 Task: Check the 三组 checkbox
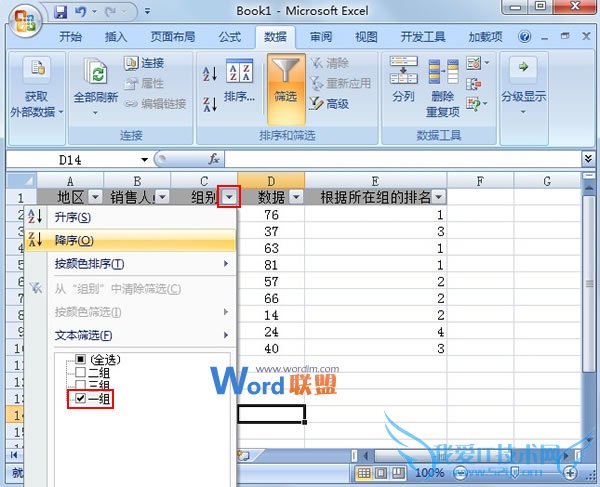coord(80,384)
